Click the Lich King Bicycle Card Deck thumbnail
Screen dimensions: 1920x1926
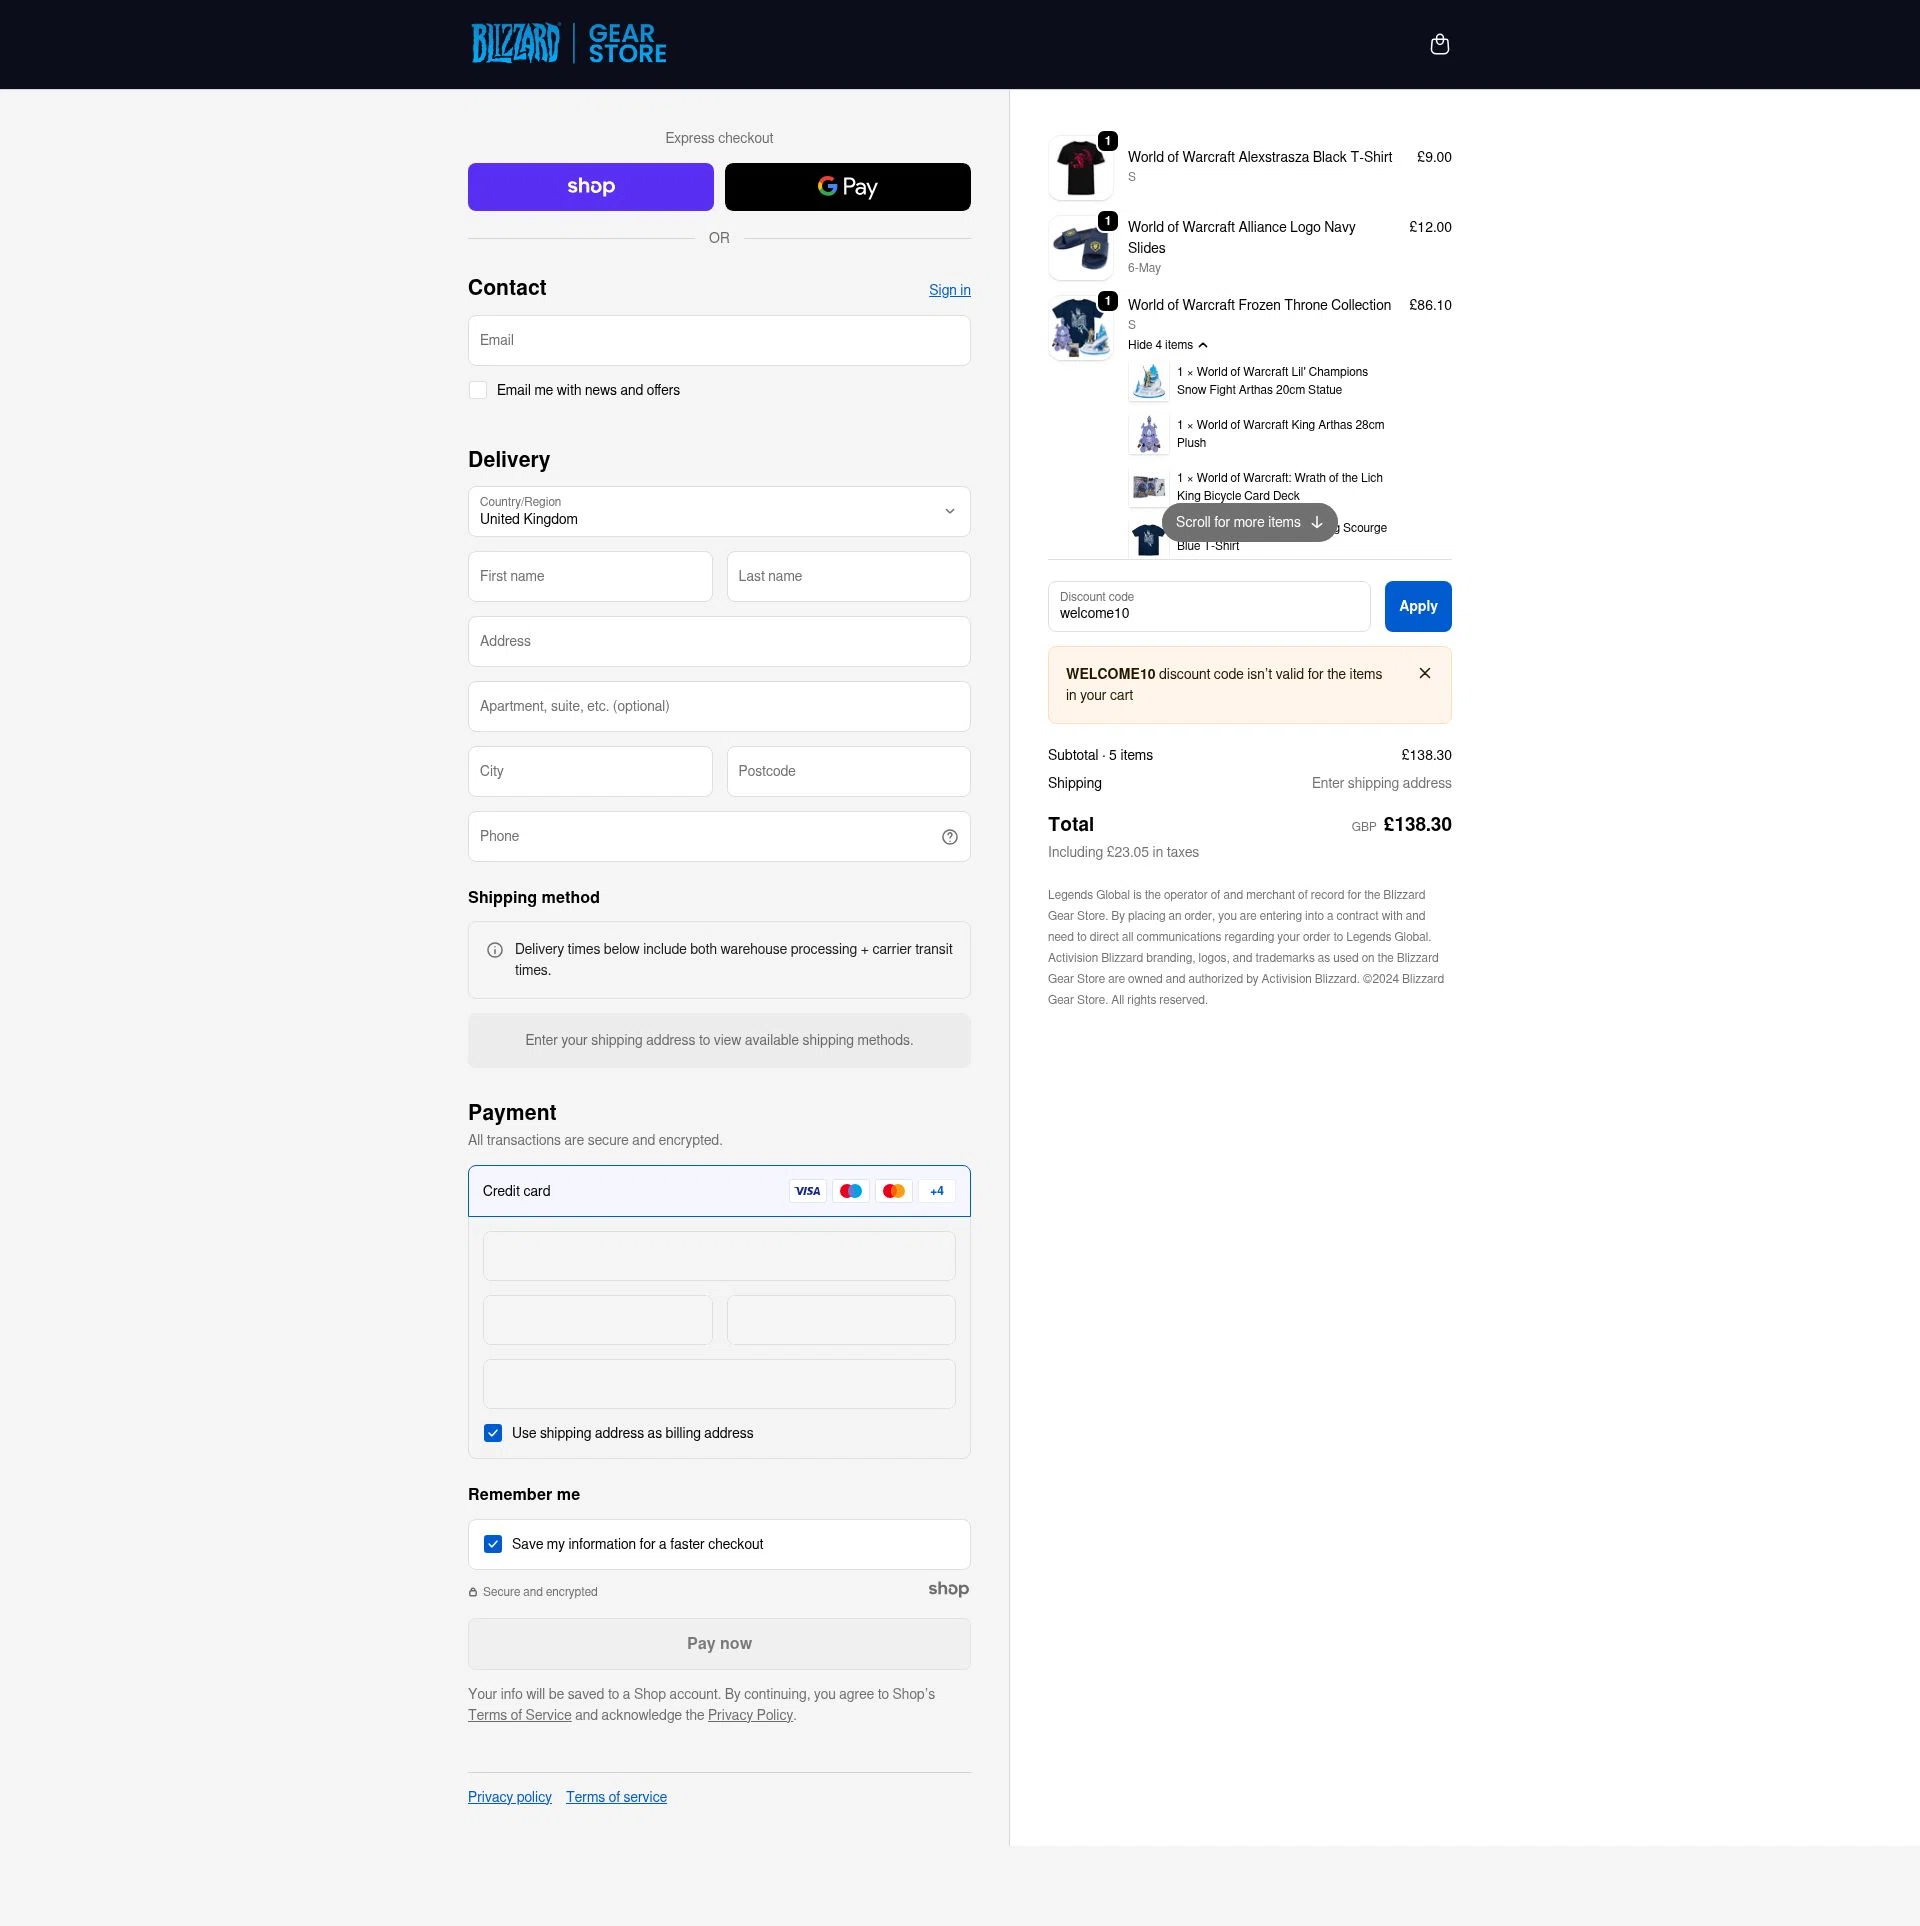click(1149, 487)
